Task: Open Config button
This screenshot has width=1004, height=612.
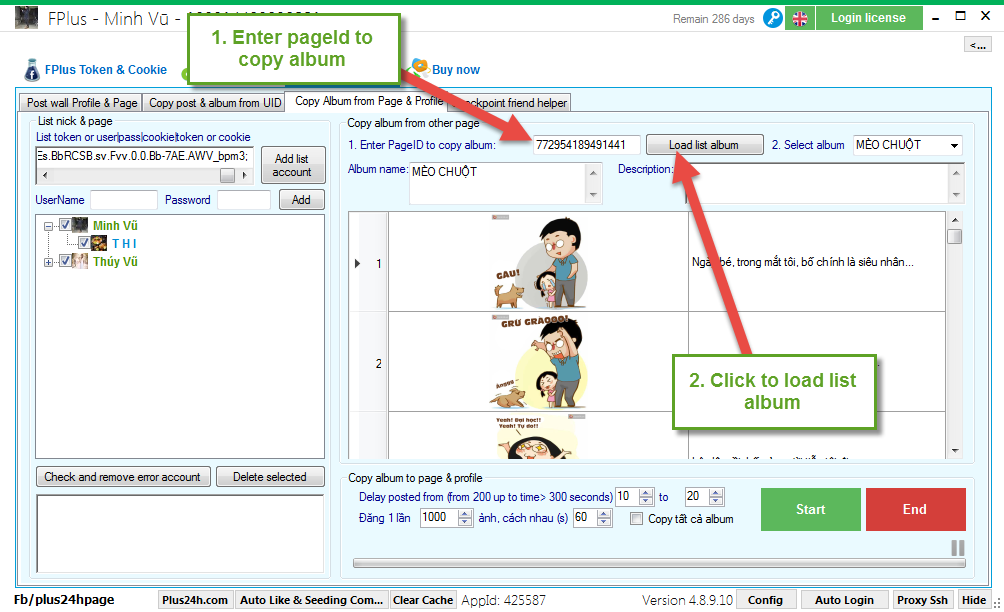Action: 765,600
